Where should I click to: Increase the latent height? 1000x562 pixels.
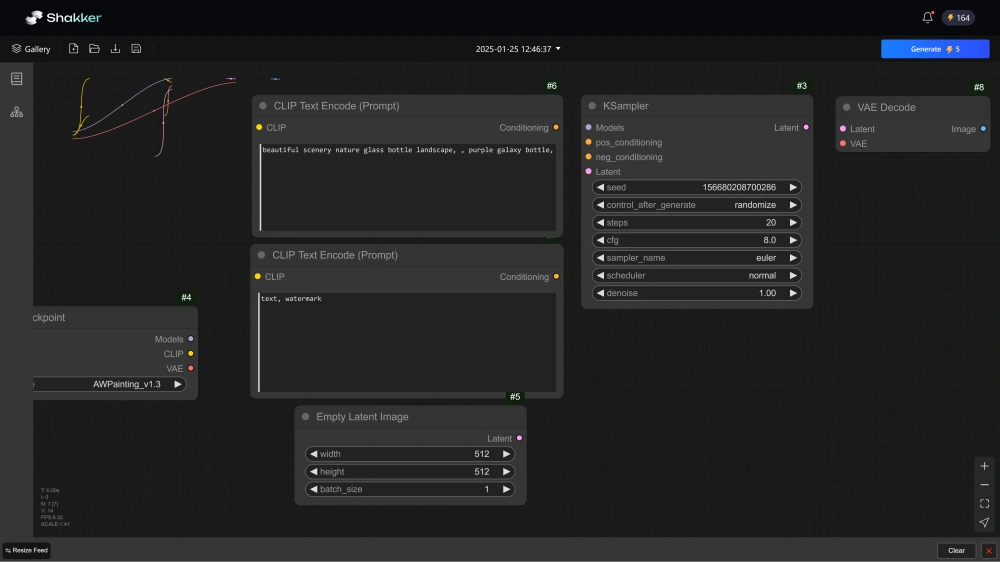click(x=506, y=472)
